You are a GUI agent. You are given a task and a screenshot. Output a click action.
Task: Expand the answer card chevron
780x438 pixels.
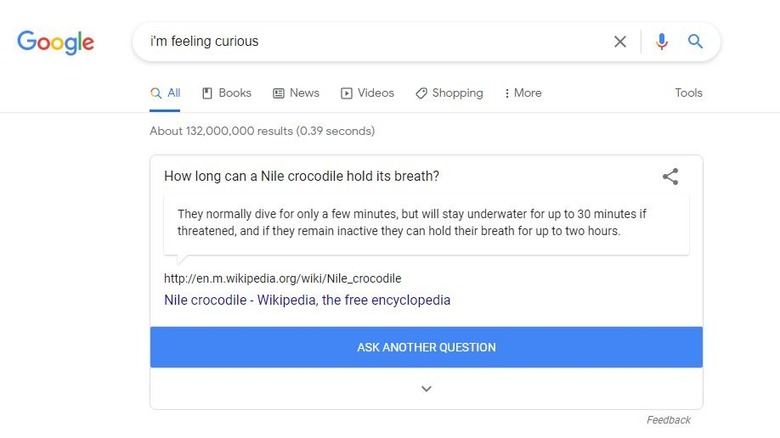(426, 388)
